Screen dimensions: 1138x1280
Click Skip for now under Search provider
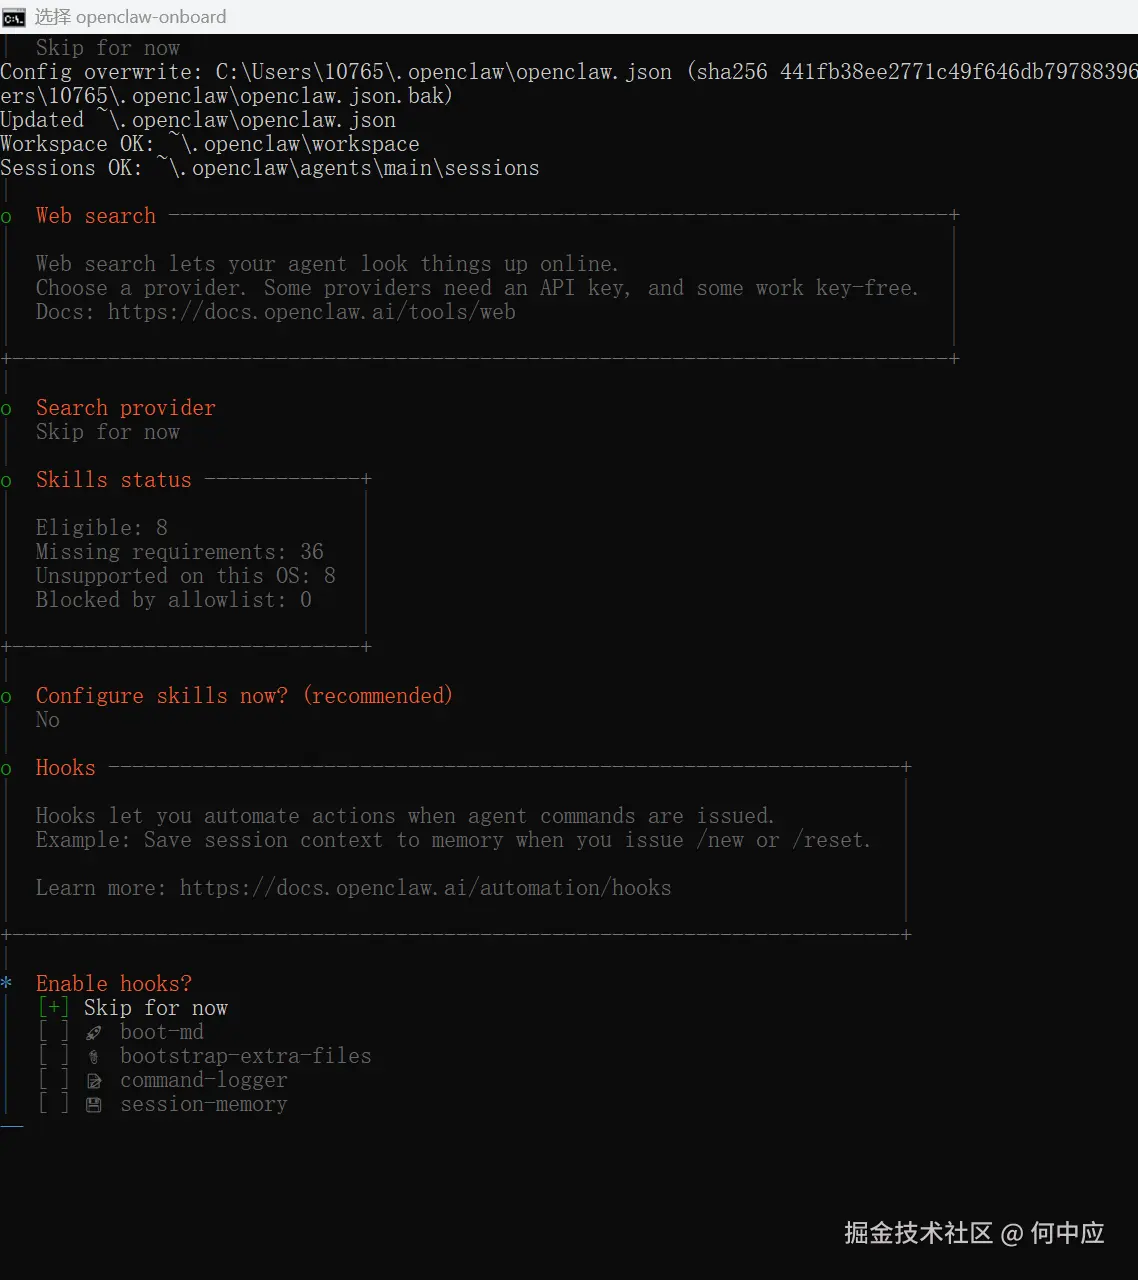coord(108,432)
